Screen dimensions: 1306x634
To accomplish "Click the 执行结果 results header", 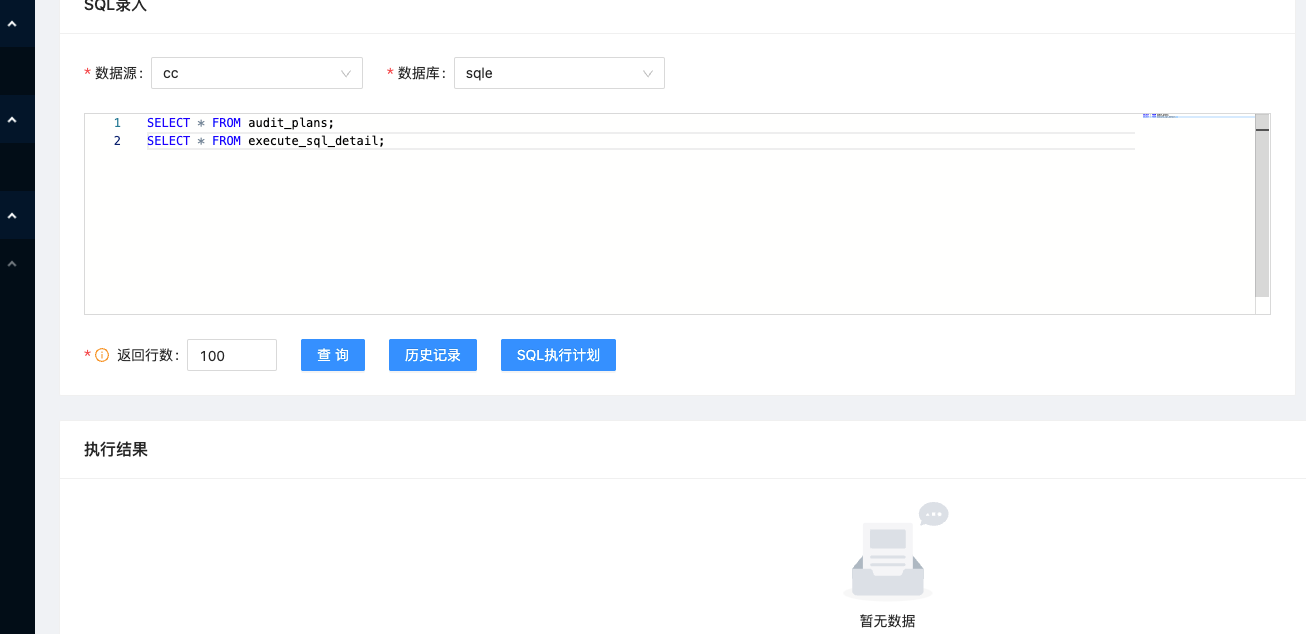I will [x=116, y=449].
